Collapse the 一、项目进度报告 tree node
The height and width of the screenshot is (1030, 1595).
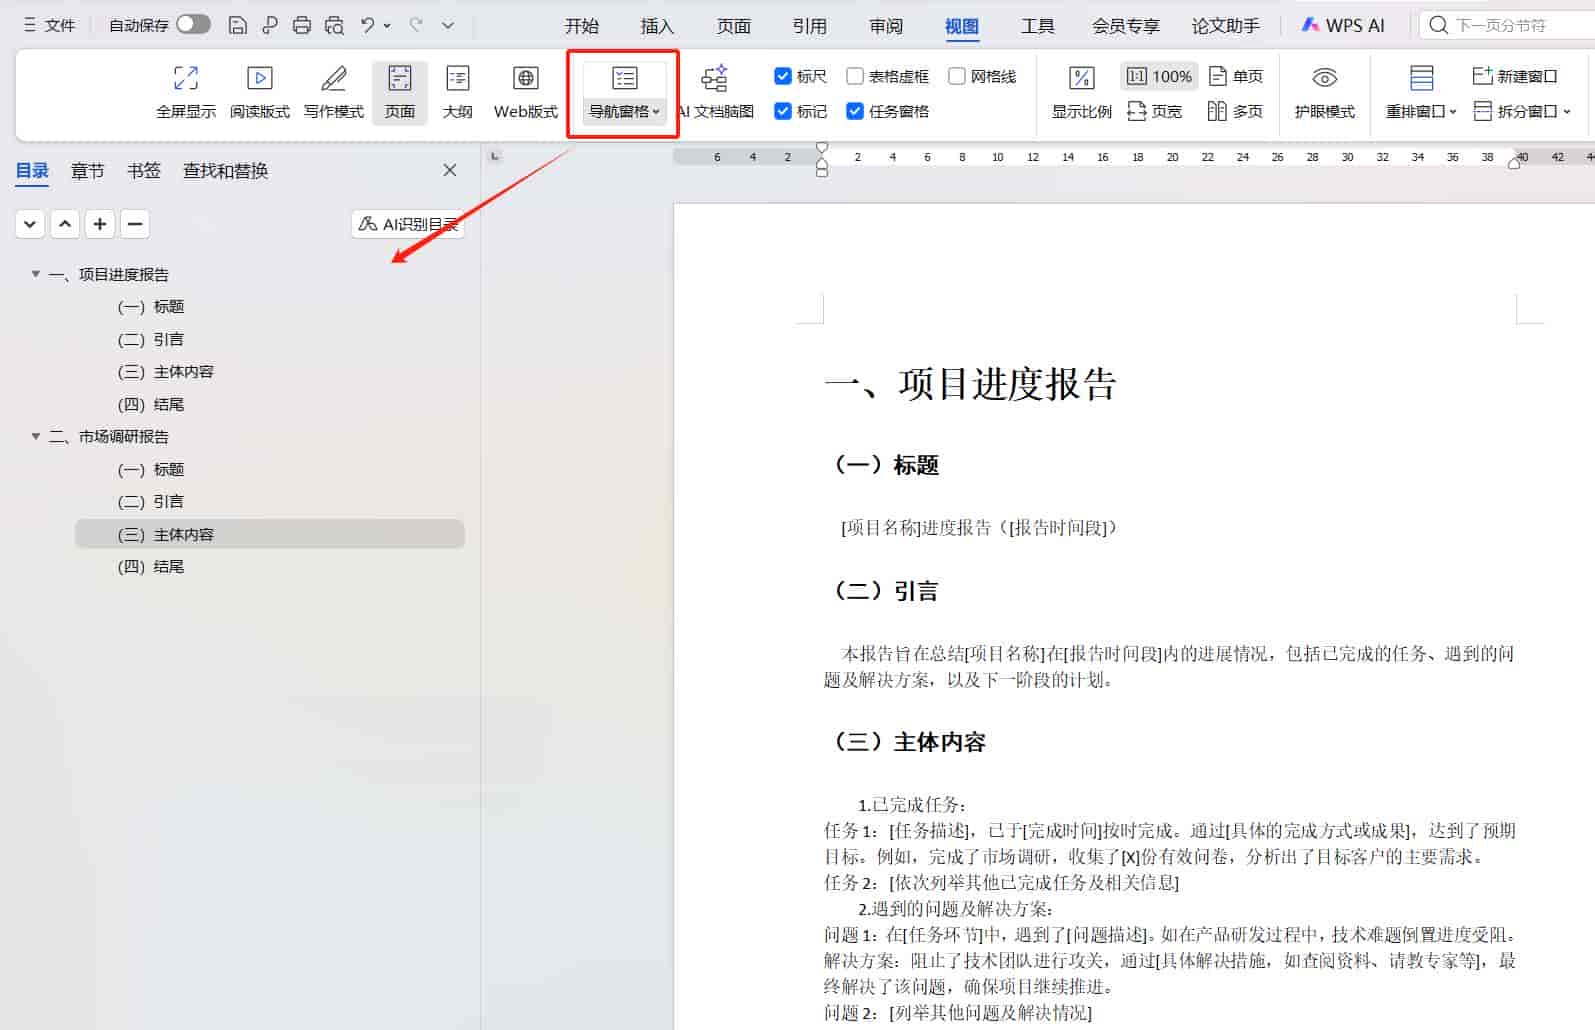35,274
